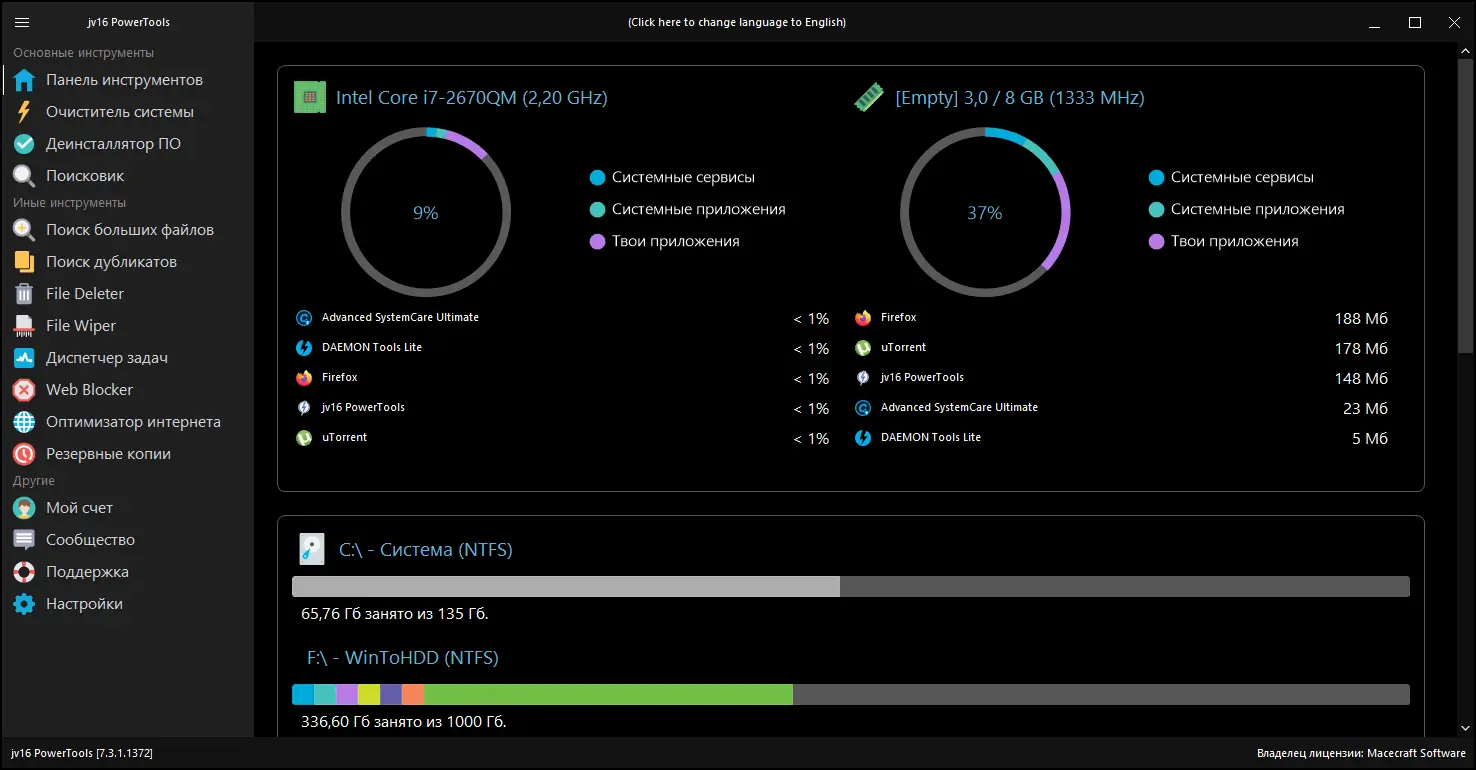Viewport: 1476px width, 770px height.
Task: Click the purple Твои приложения dot in CPU legend
Action: [x=598, y=242]
